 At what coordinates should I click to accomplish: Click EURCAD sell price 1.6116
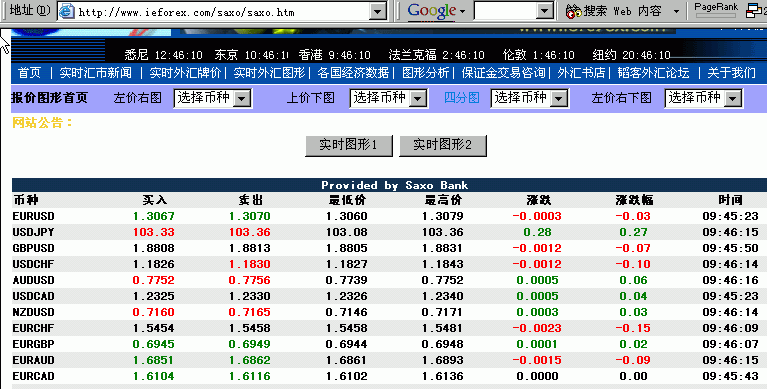tap(249, 376)
